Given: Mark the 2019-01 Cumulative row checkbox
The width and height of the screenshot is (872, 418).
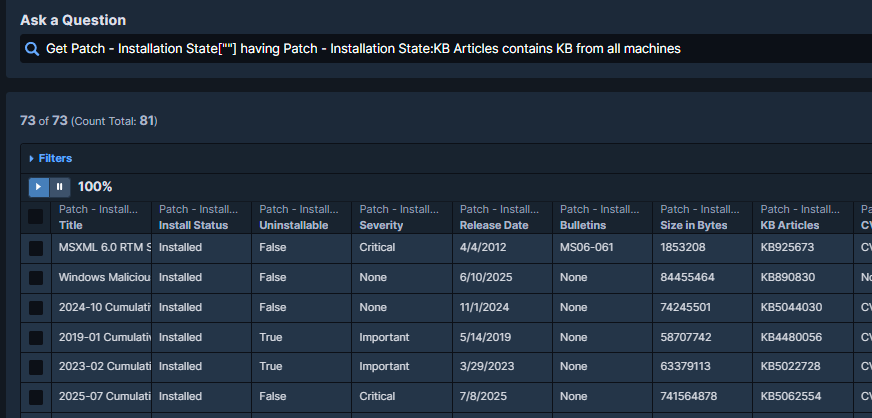Looking at the screenshot, I should tap(36, 337).
